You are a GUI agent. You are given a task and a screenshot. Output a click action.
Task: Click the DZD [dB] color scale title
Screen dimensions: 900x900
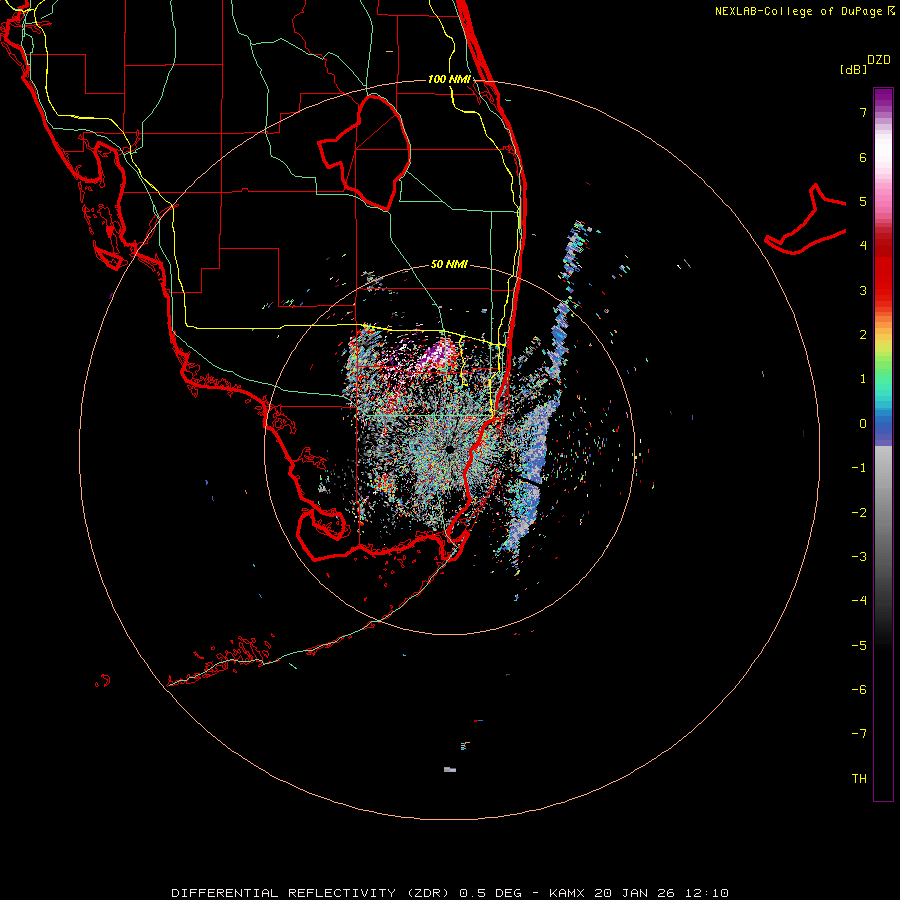point(866,64)
